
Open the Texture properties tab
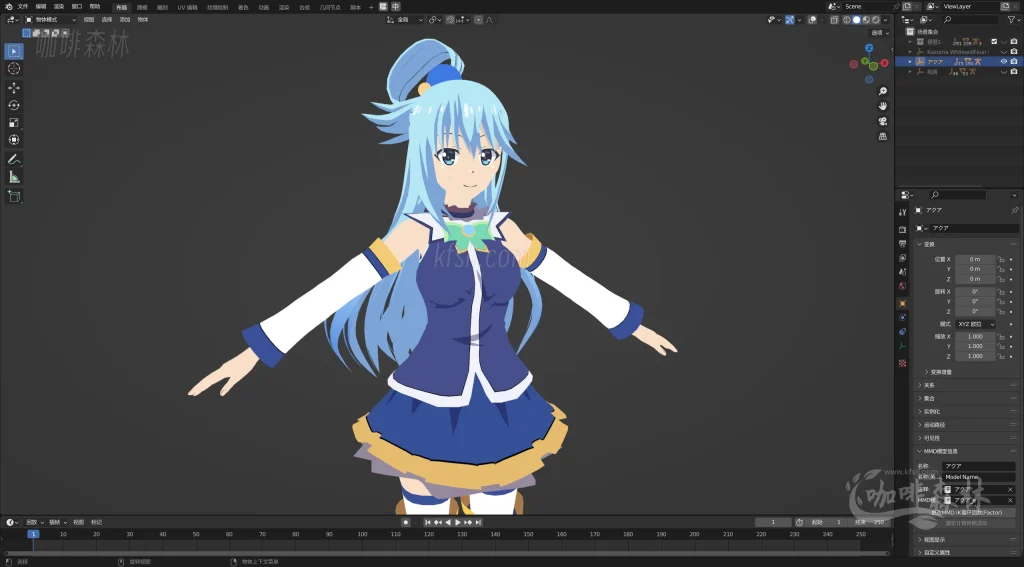(x=903, y=363)
